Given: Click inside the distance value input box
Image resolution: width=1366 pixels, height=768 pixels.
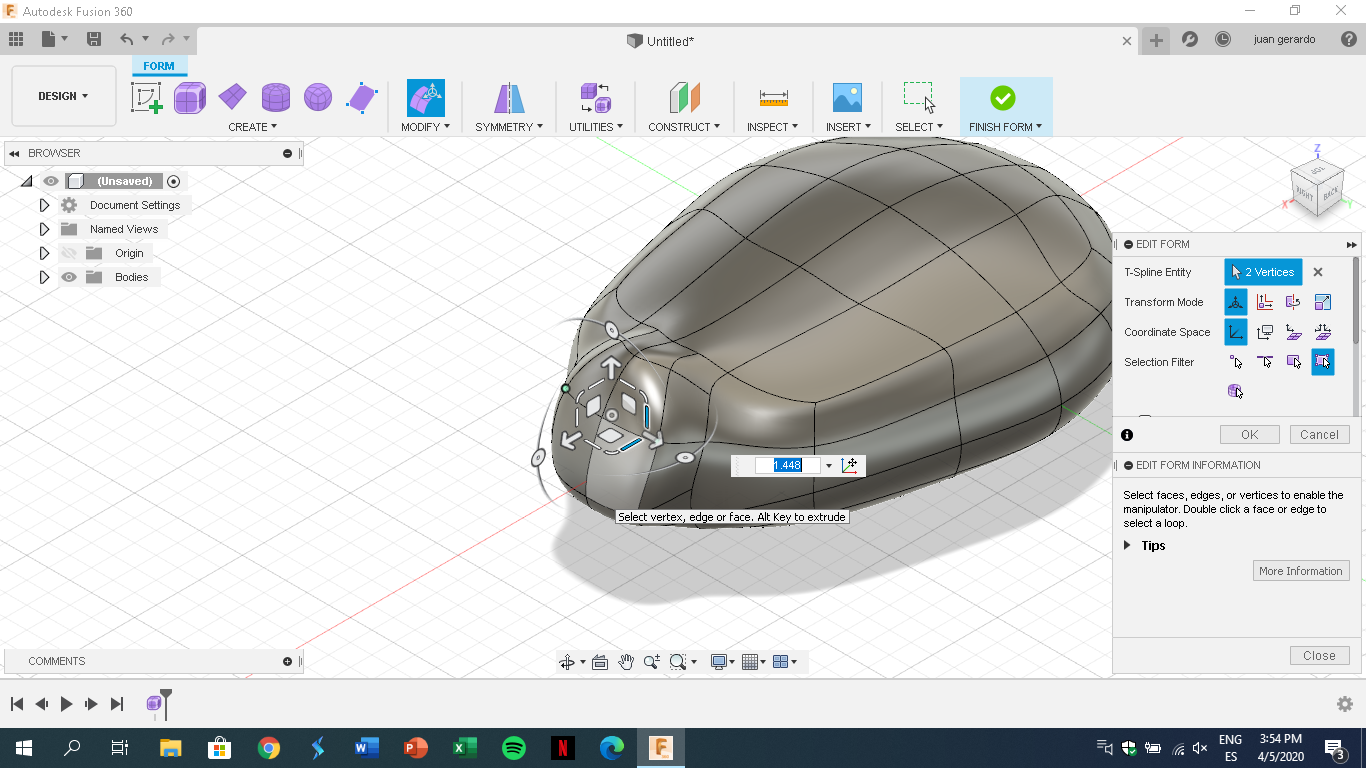Looking at the screenshot, I should click(x=790, y=465).
